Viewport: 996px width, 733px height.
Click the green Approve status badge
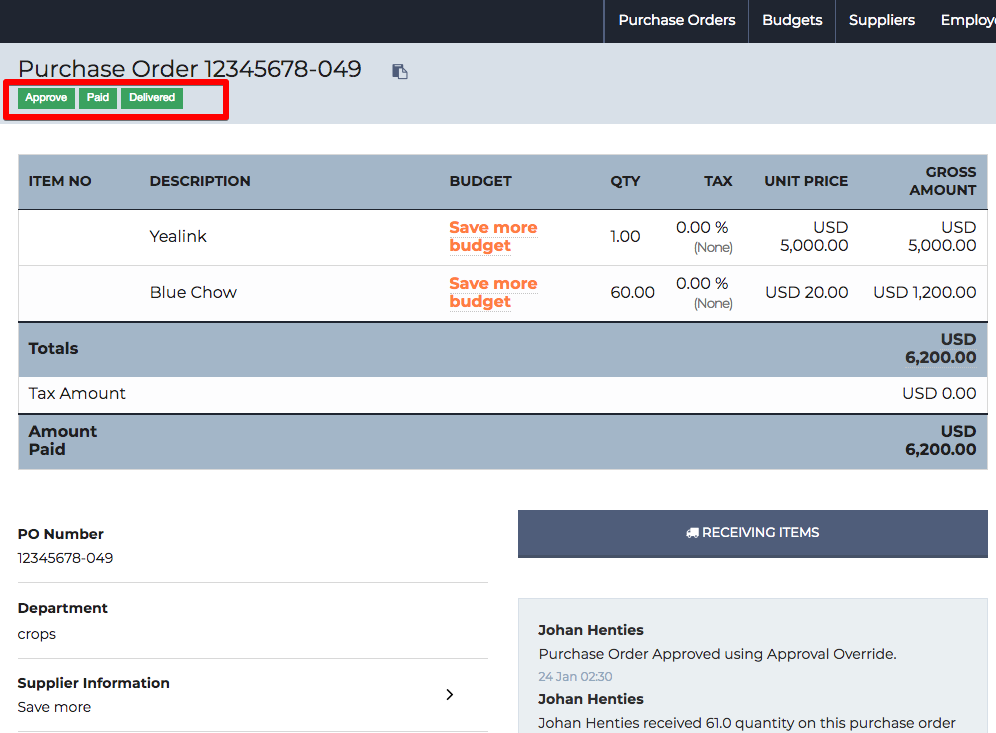click(46, 98)
